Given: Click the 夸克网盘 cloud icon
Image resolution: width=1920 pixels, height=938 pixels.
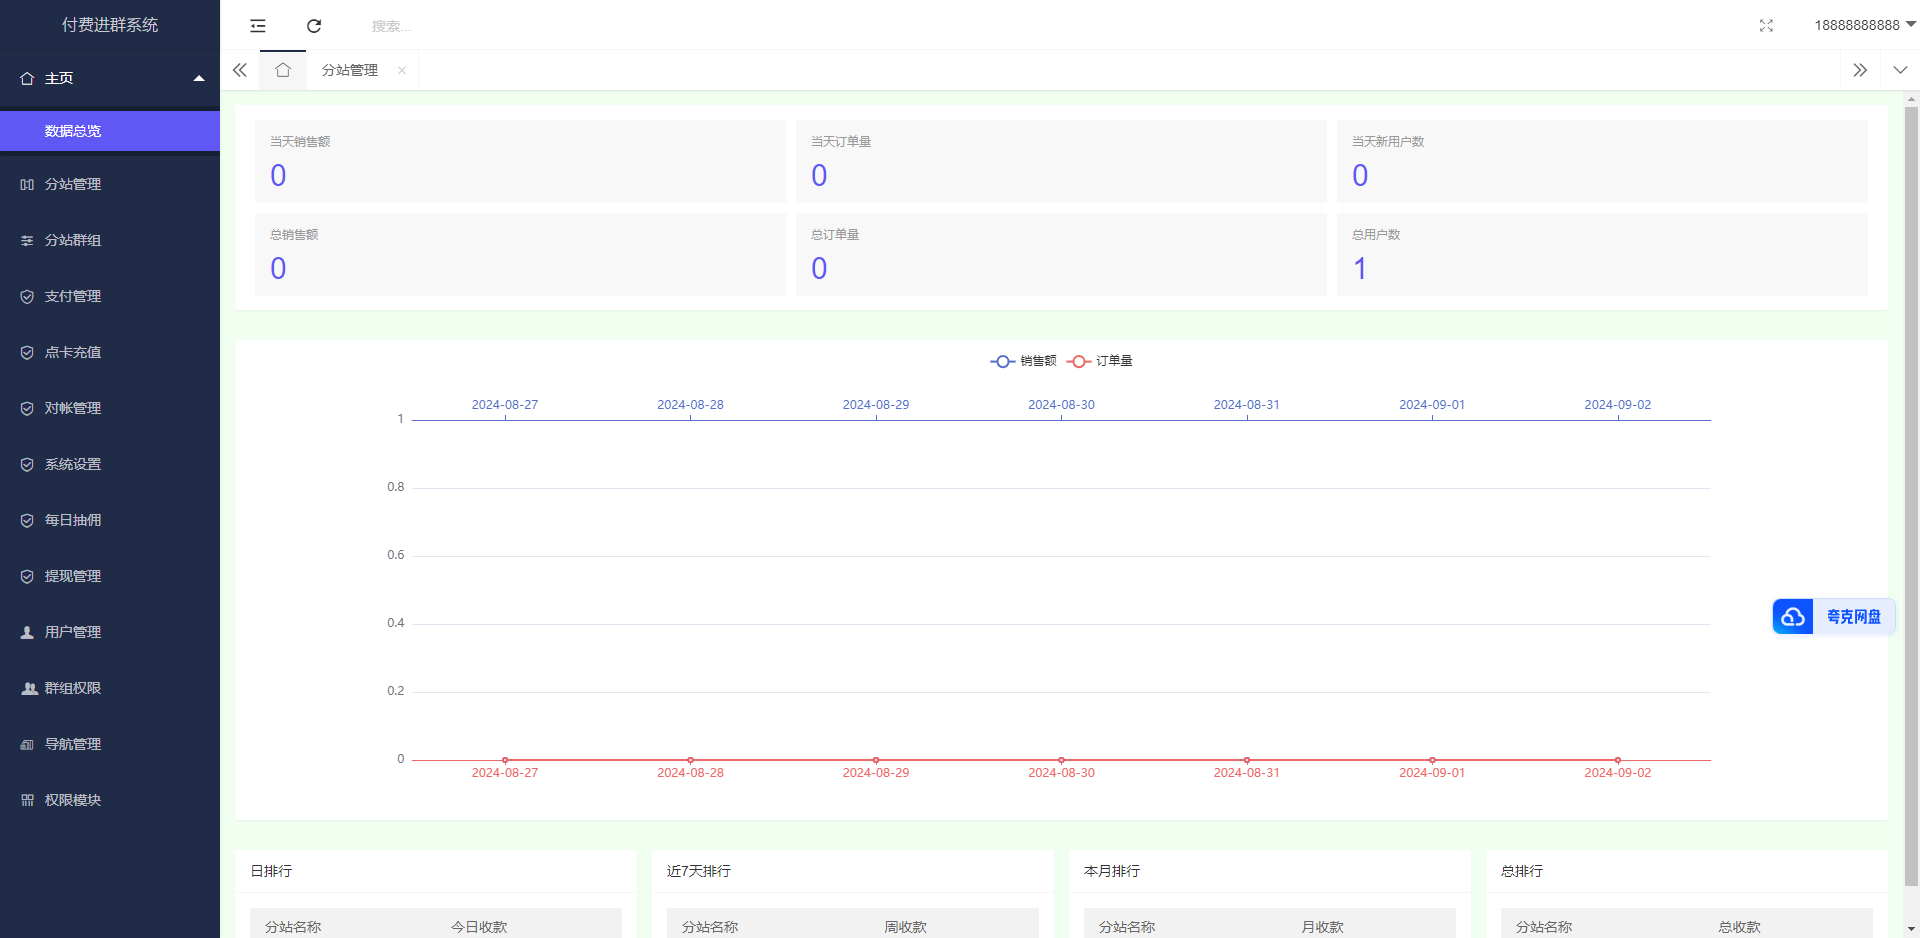Looking at the screenshot, I should (1793, 617).
